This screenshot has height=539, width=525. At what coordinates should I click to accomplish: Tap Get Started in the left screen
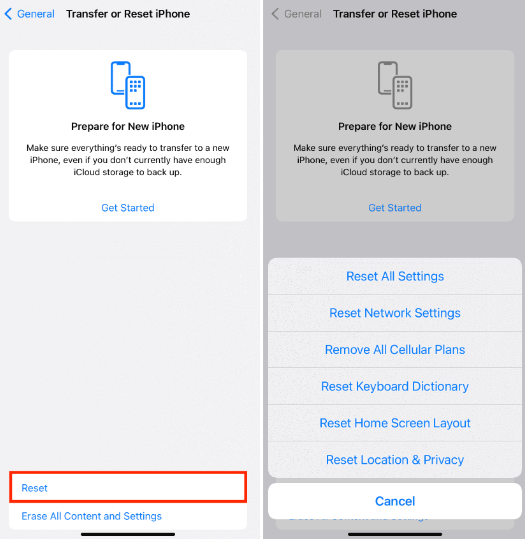tap(128, 208)
